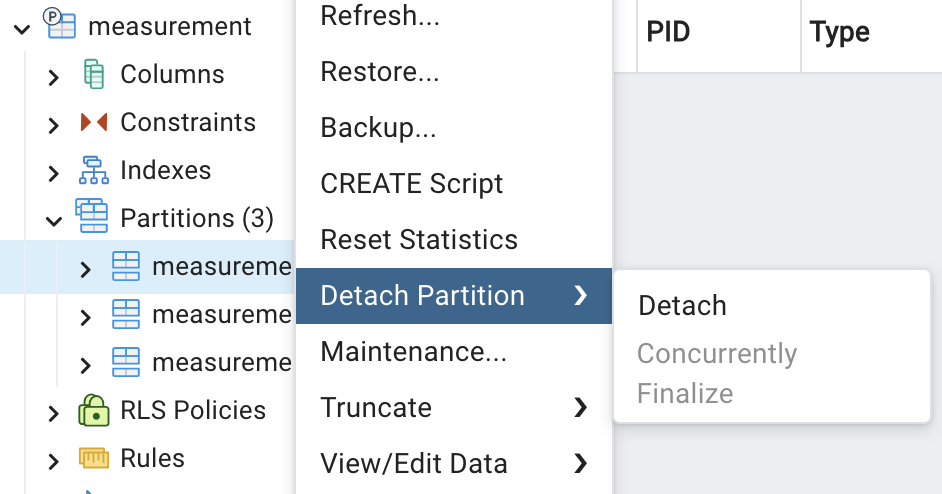Click the Constraints node icon
Viewport: 942px width, 494px height.
[x=94, y=123]
